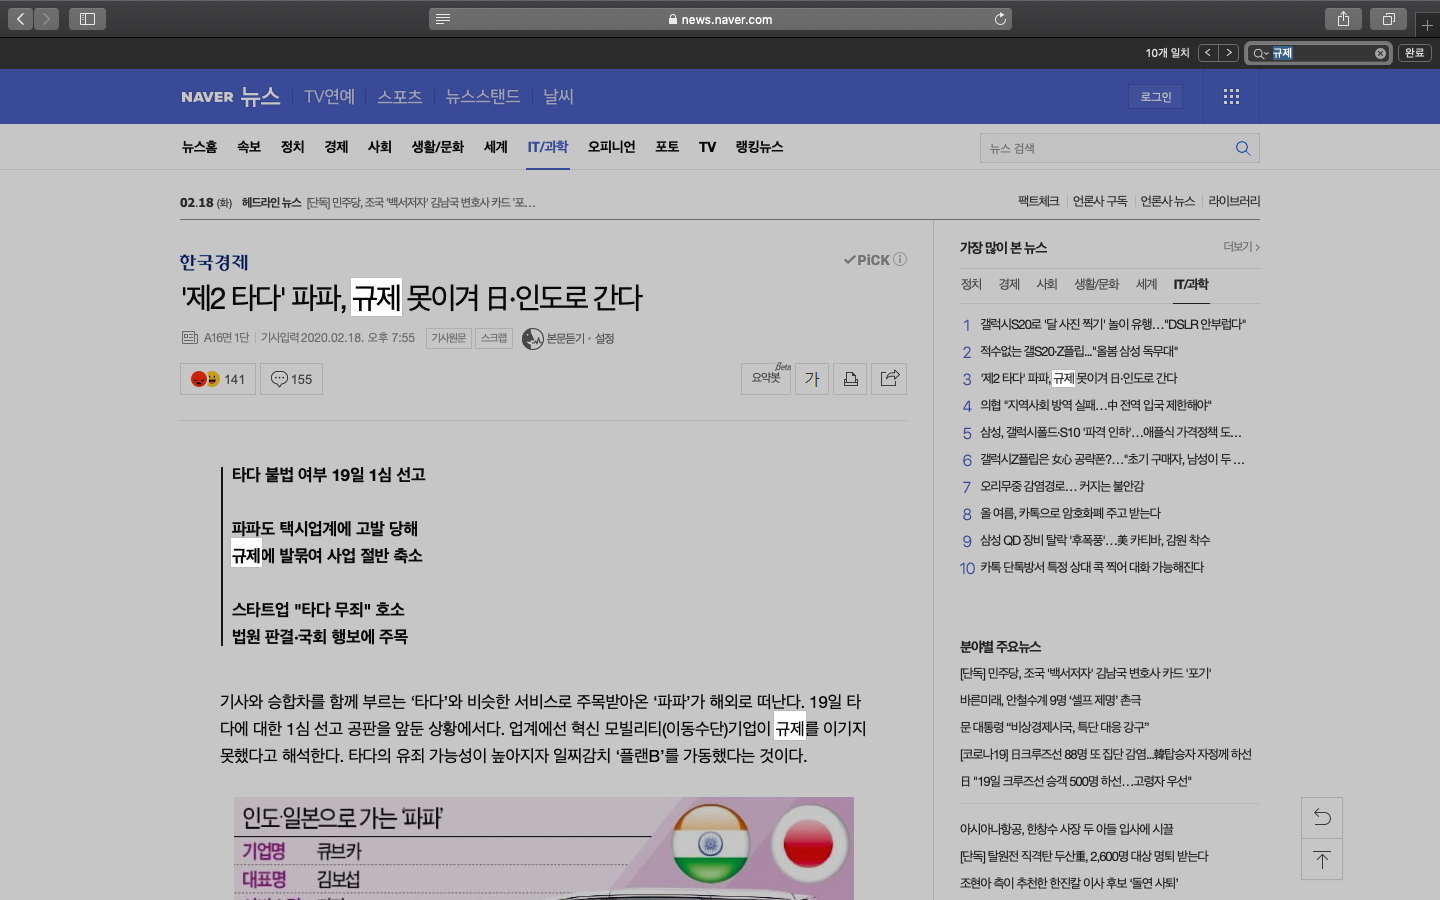Click inside the find field containing 규제
This screenshot has height=900, width=1440.
(1320, 53)
